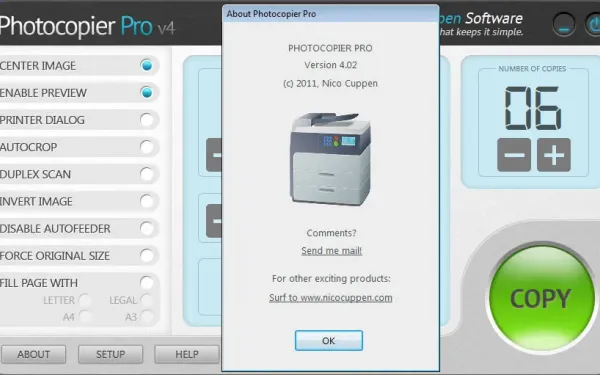
Task: Turn on AUTOCROP
Action: pos(147,147)
